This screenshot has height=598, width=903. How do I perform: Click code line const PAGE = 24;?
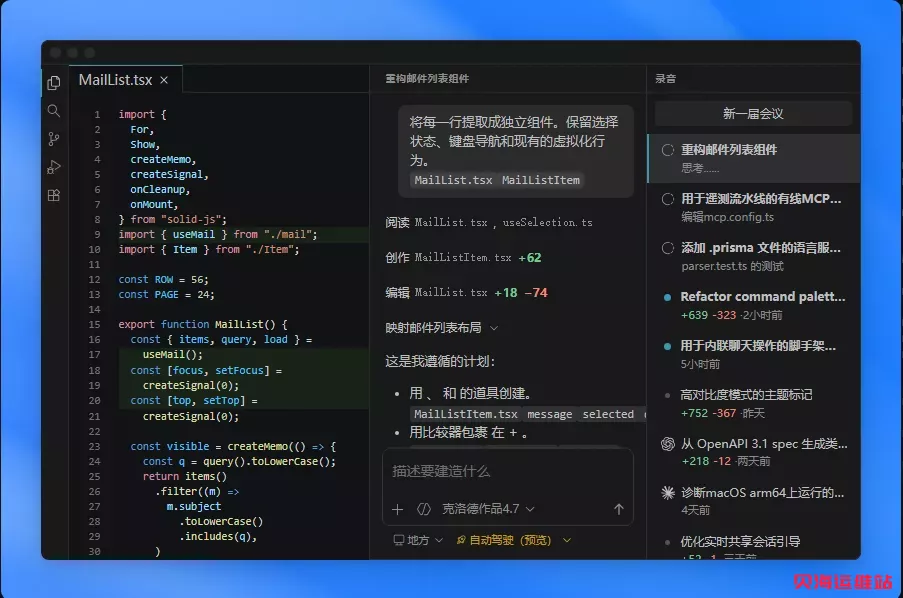coord(166,294)
